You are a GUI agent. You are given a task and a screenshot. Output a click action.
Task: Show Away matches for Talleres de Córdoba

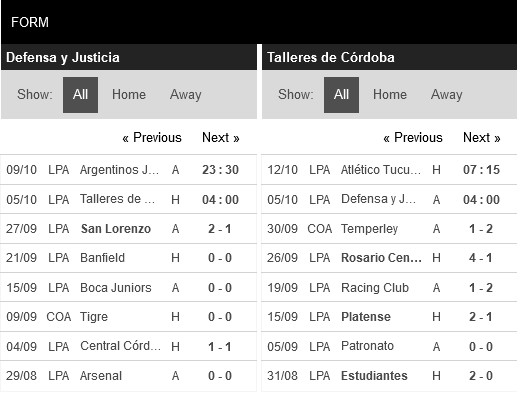click(447, 95)
